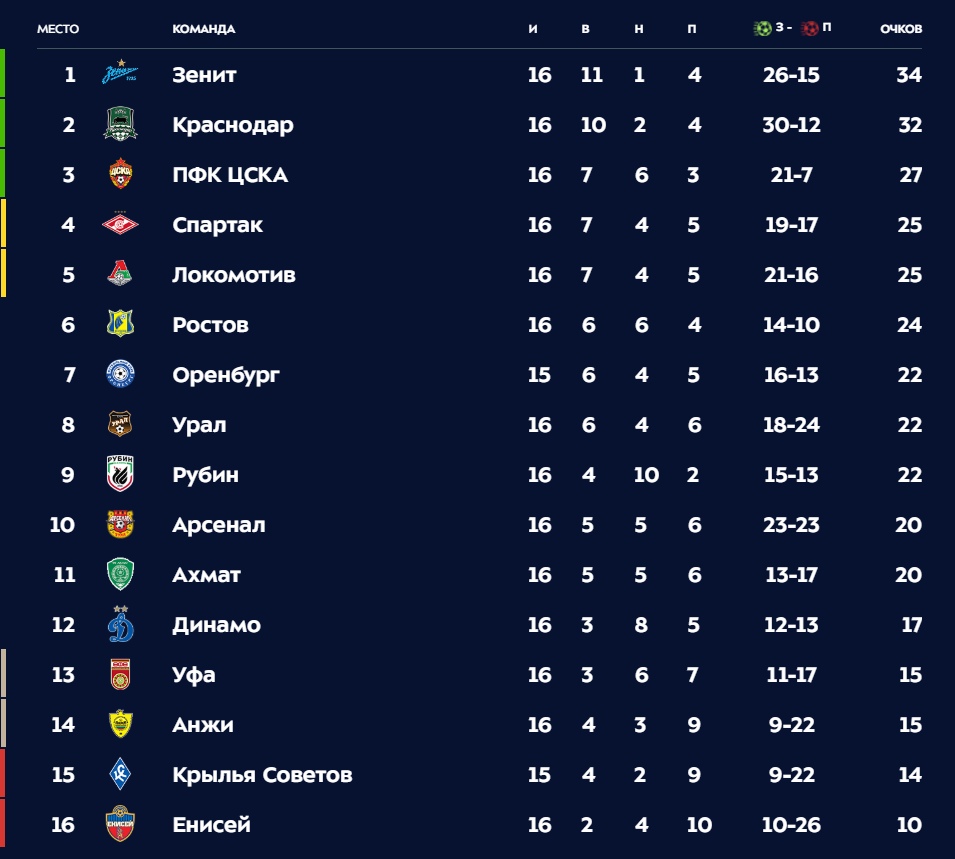
Task: Click the Spartak club logo
Action: (121, 225)
